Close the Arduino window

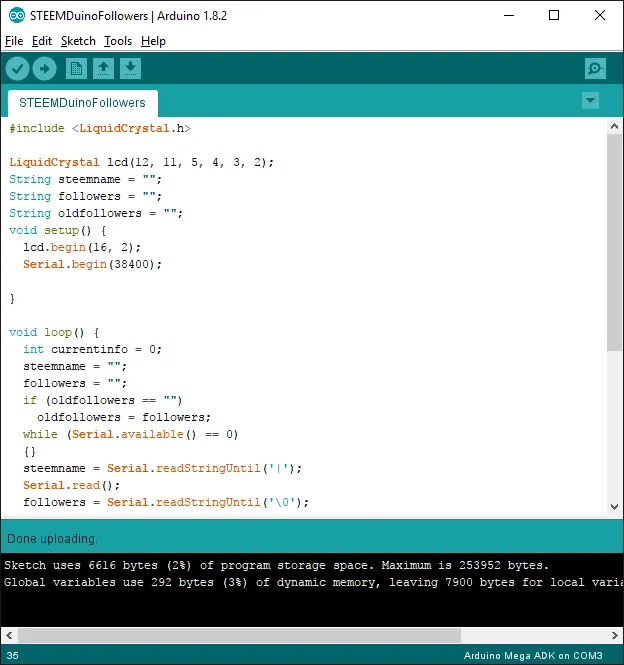[x=600, y=16]
